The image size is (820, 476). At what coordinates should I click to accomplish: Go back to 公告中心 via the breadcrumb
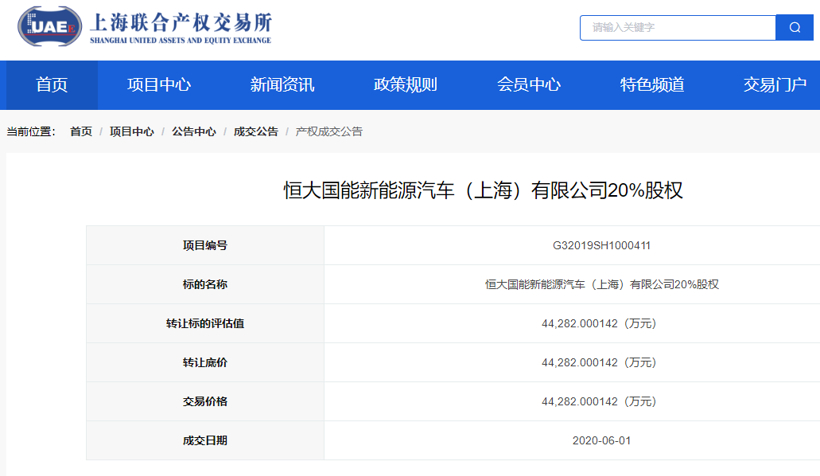pos(194,131)
